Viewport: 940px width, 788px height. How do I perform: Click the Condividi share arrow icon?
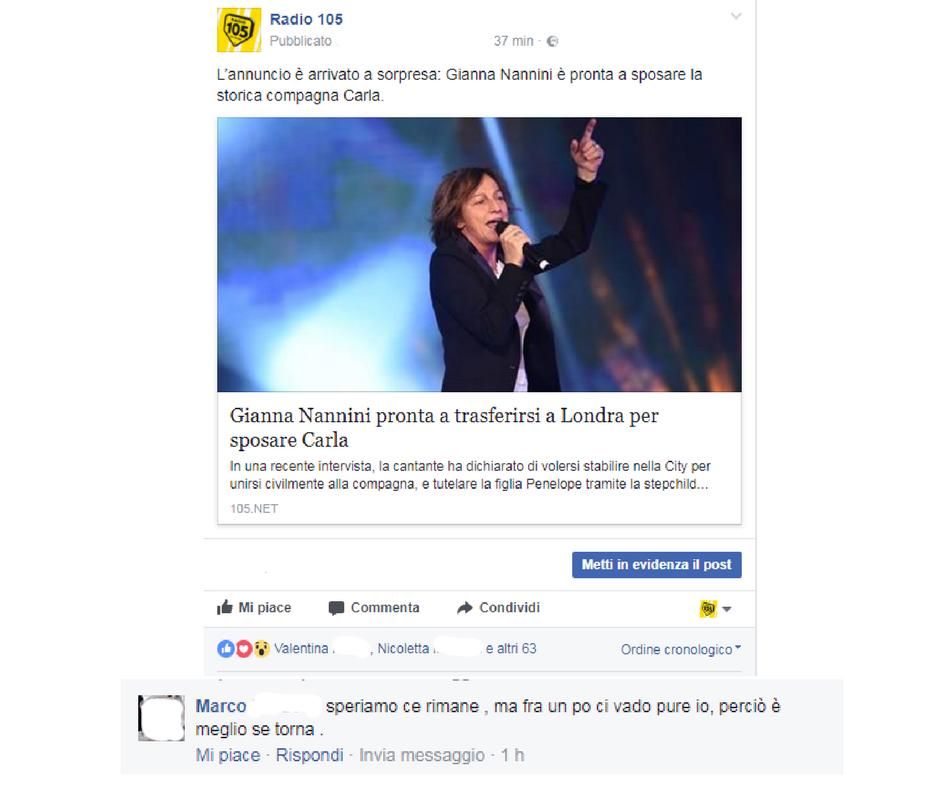tap(465, 608)
